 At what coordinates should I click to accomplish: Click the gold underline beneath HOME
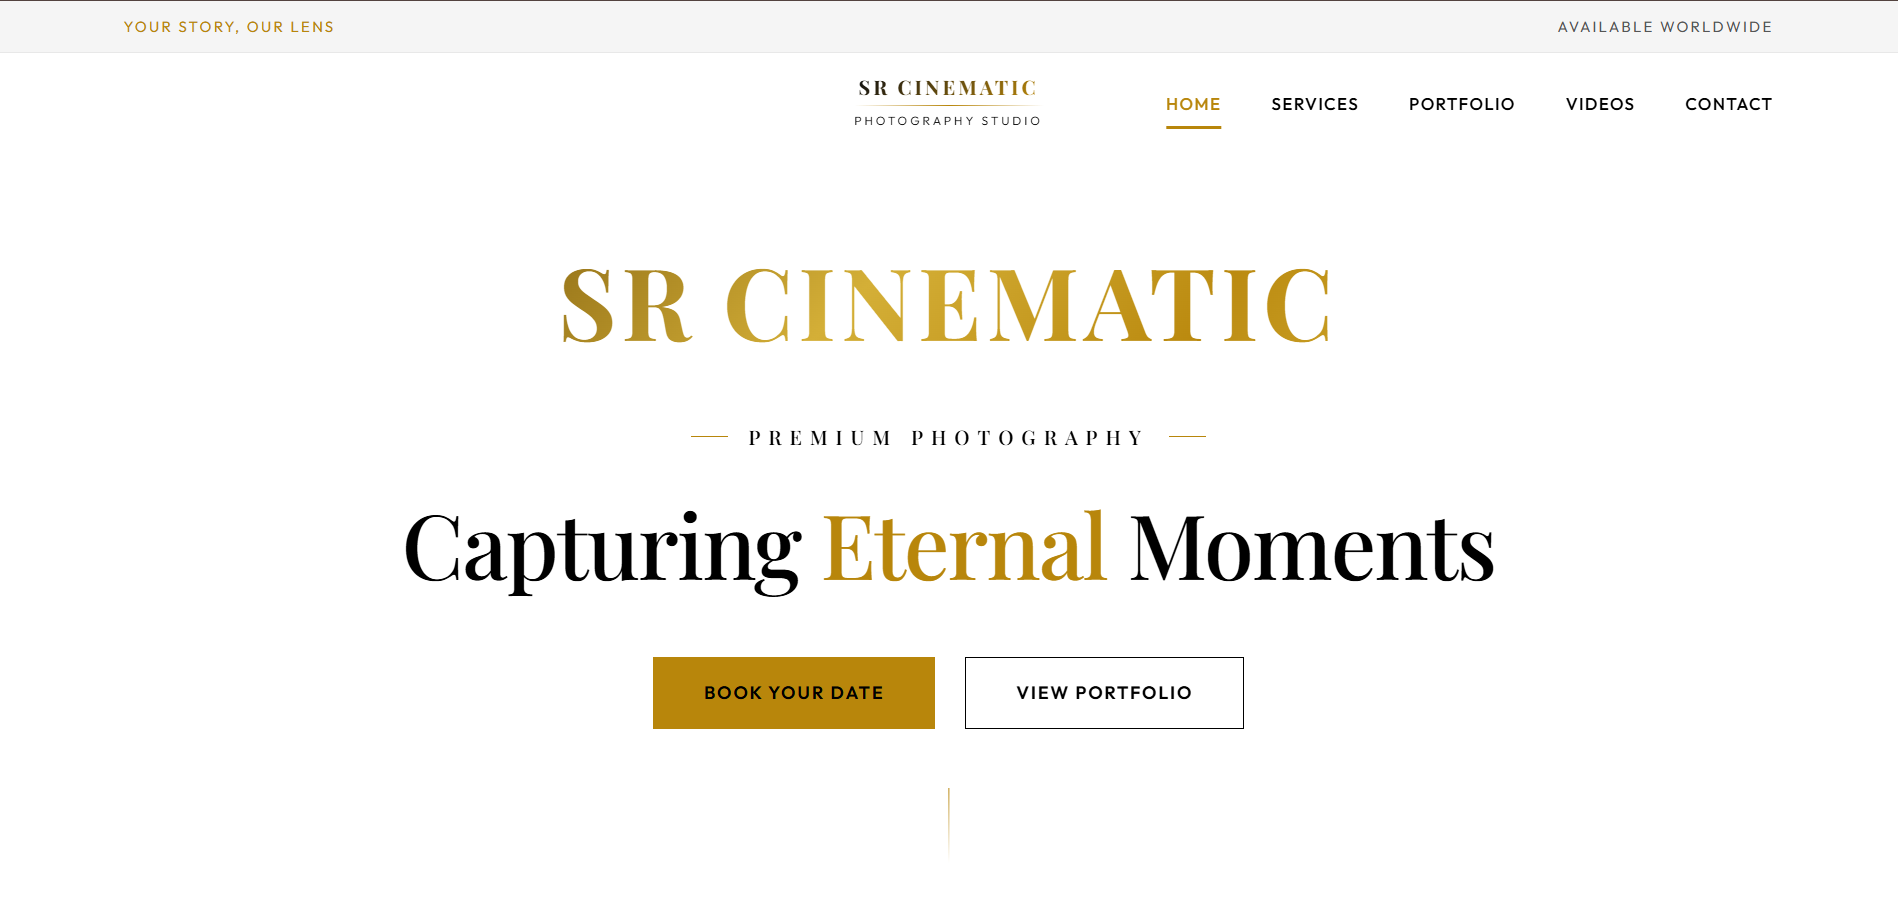pos(1193,125)
